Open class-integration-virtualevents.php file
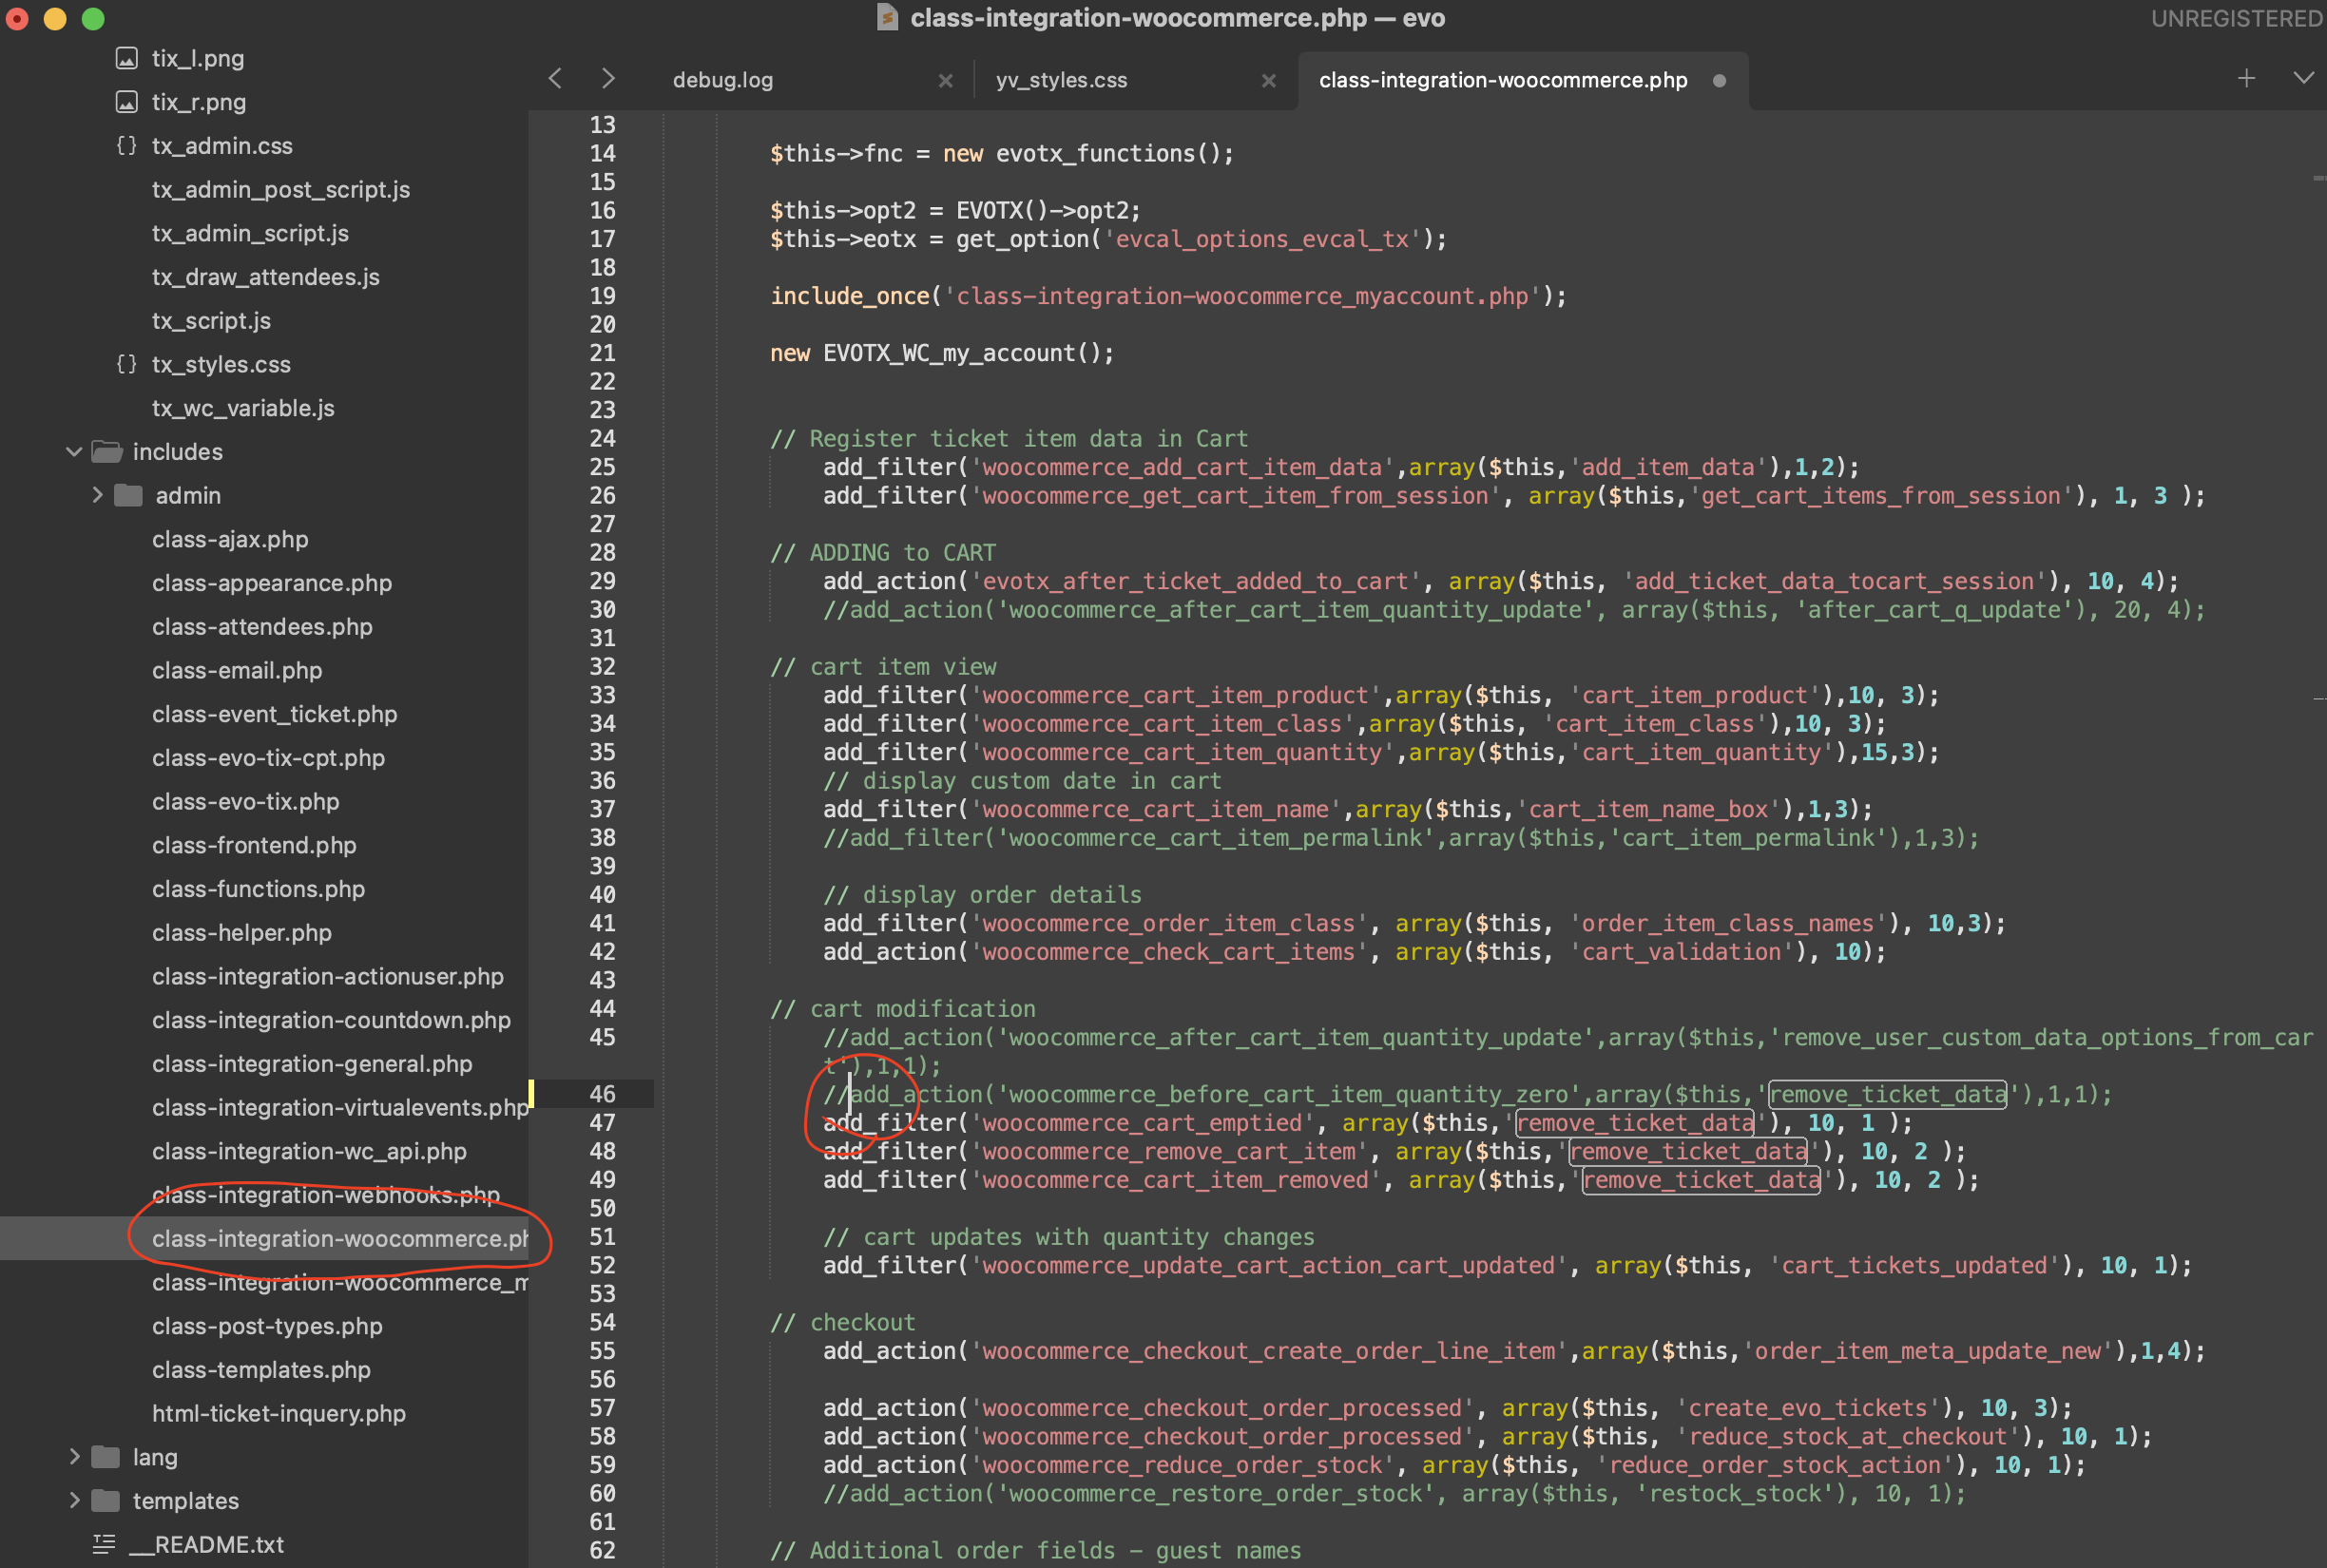2327x1568 pixels. pyautogui.click(x=340, y=1108)
